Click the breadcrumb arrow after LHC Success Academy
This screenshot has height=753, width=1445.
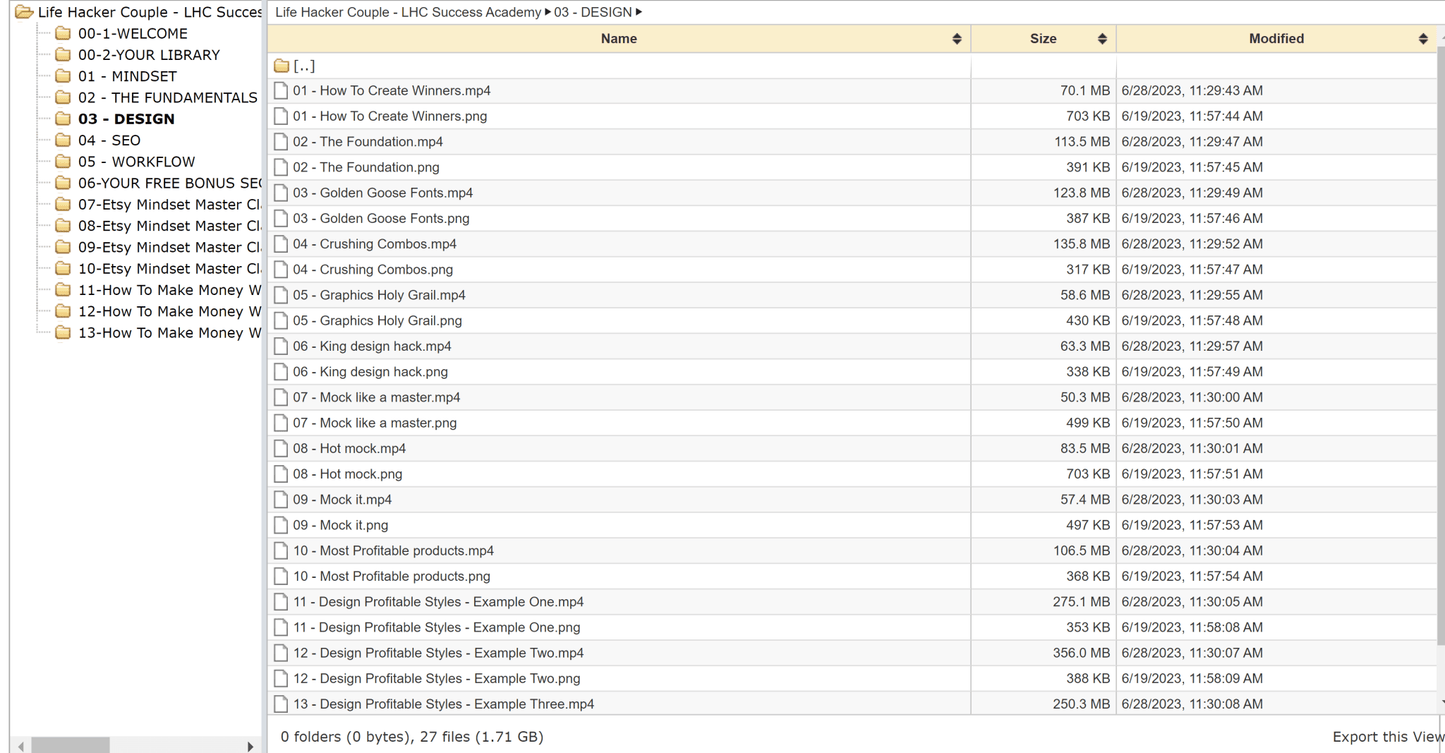point(548,12)
